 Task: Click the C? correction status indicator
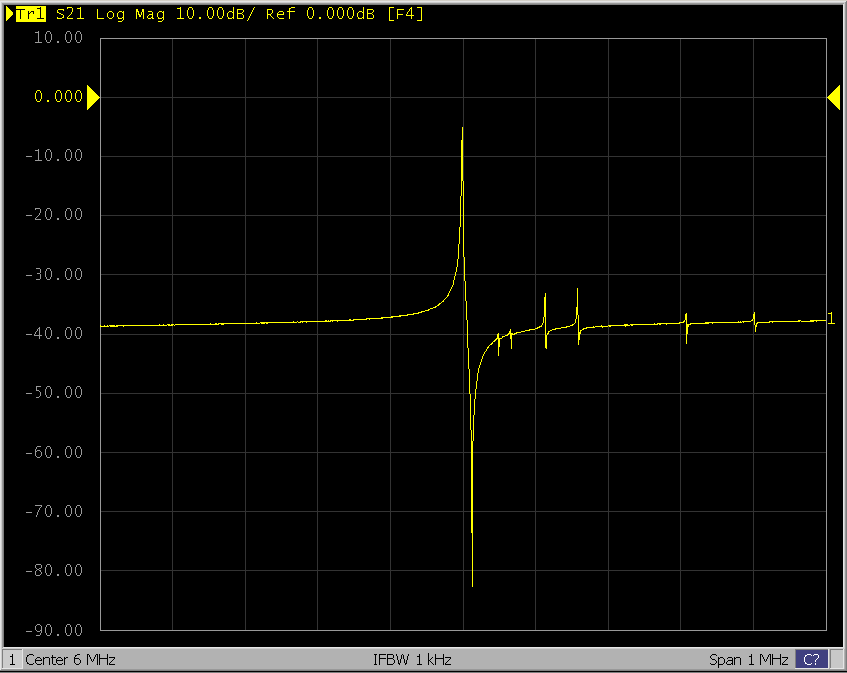point(812,660)
